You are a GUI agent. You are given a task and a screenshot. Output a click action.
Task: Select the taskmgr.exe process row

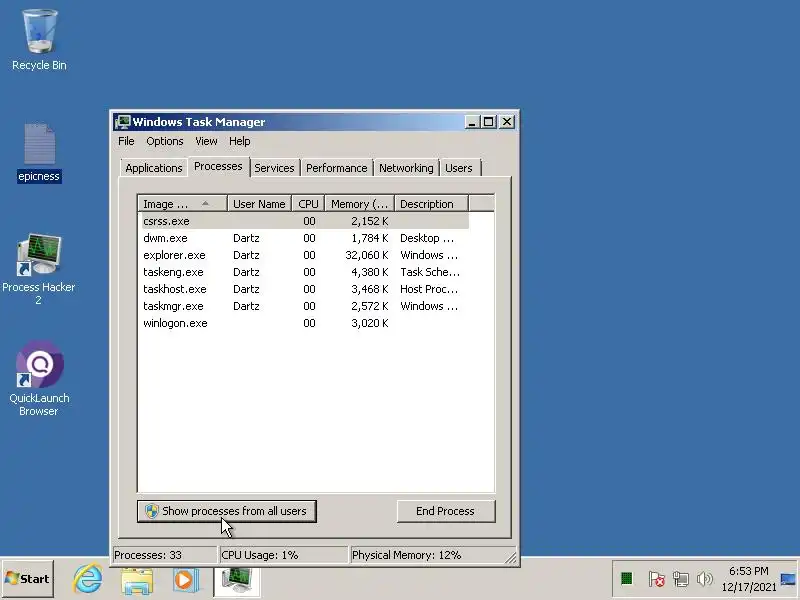(x=305, y=306)
